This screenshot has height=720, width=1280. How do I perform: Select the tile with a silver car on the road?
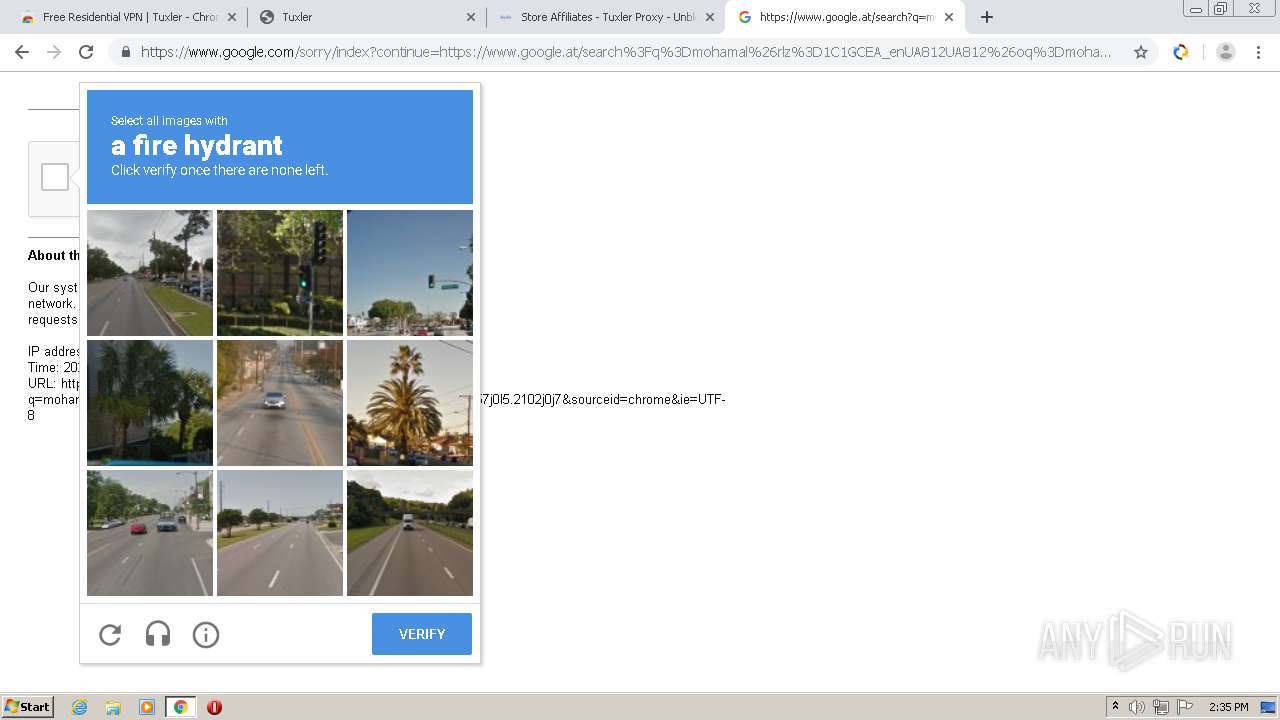[x=280, y=403]
